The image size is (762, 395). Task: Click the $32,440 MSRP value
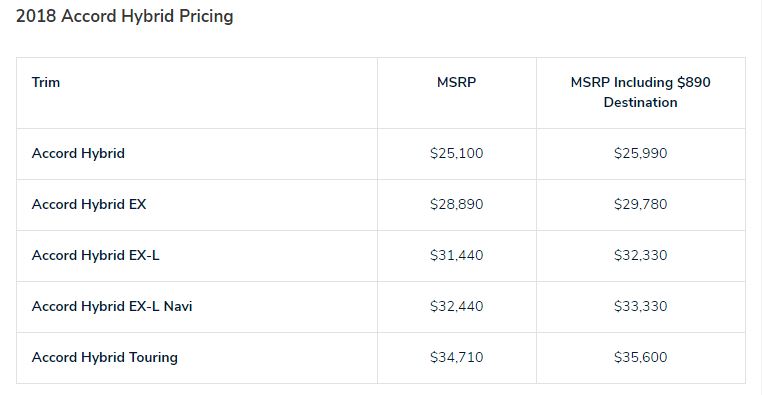pyautogui.click(x=456, y=307)
